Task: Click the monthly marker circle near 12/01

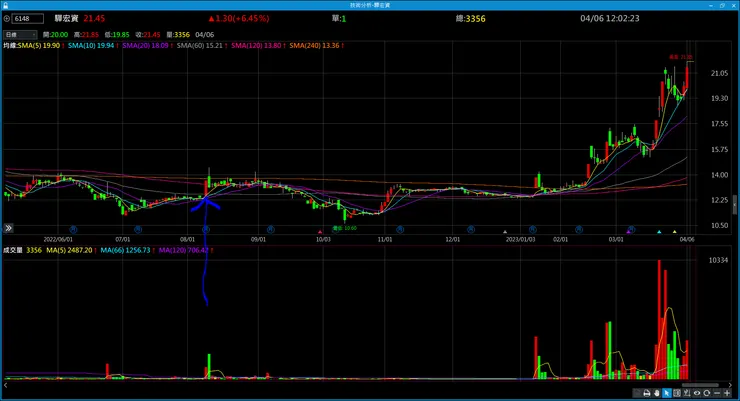Action: pyautogui.click(x=471, y=229)
